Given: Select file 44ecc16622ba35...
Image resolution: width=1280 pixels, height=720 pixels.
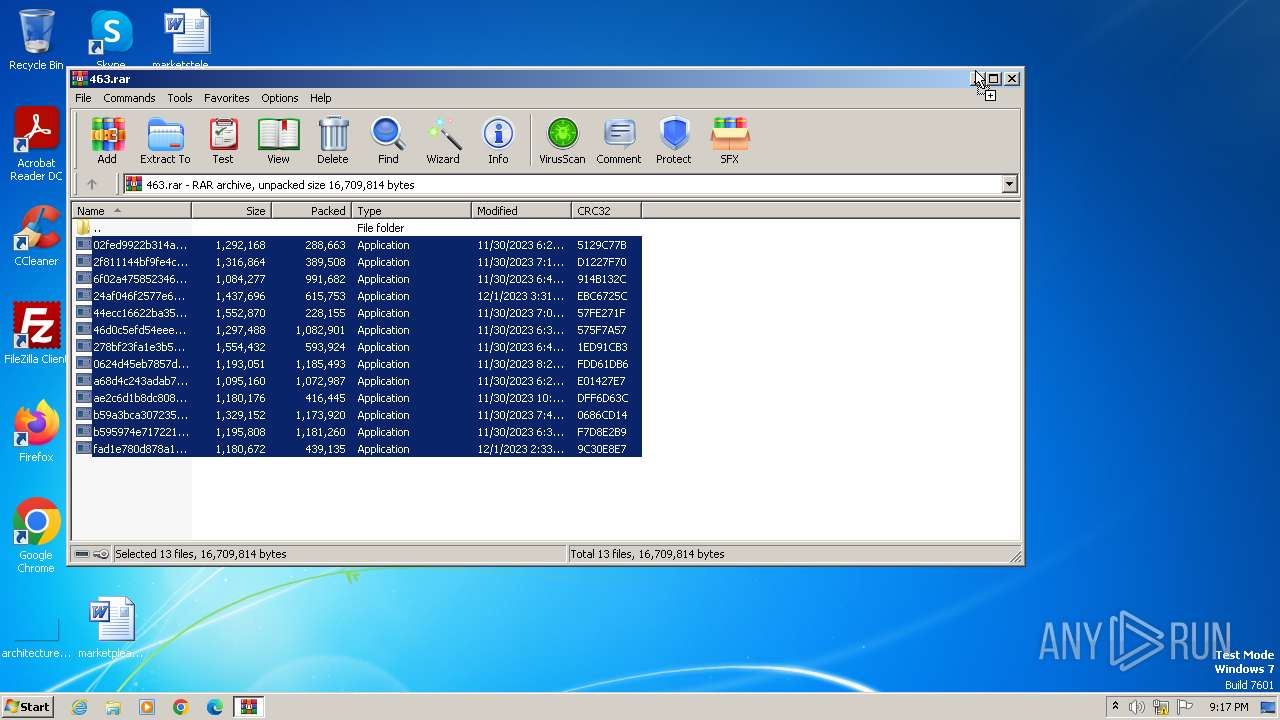Looking at the screenshot, I should 357,313.
